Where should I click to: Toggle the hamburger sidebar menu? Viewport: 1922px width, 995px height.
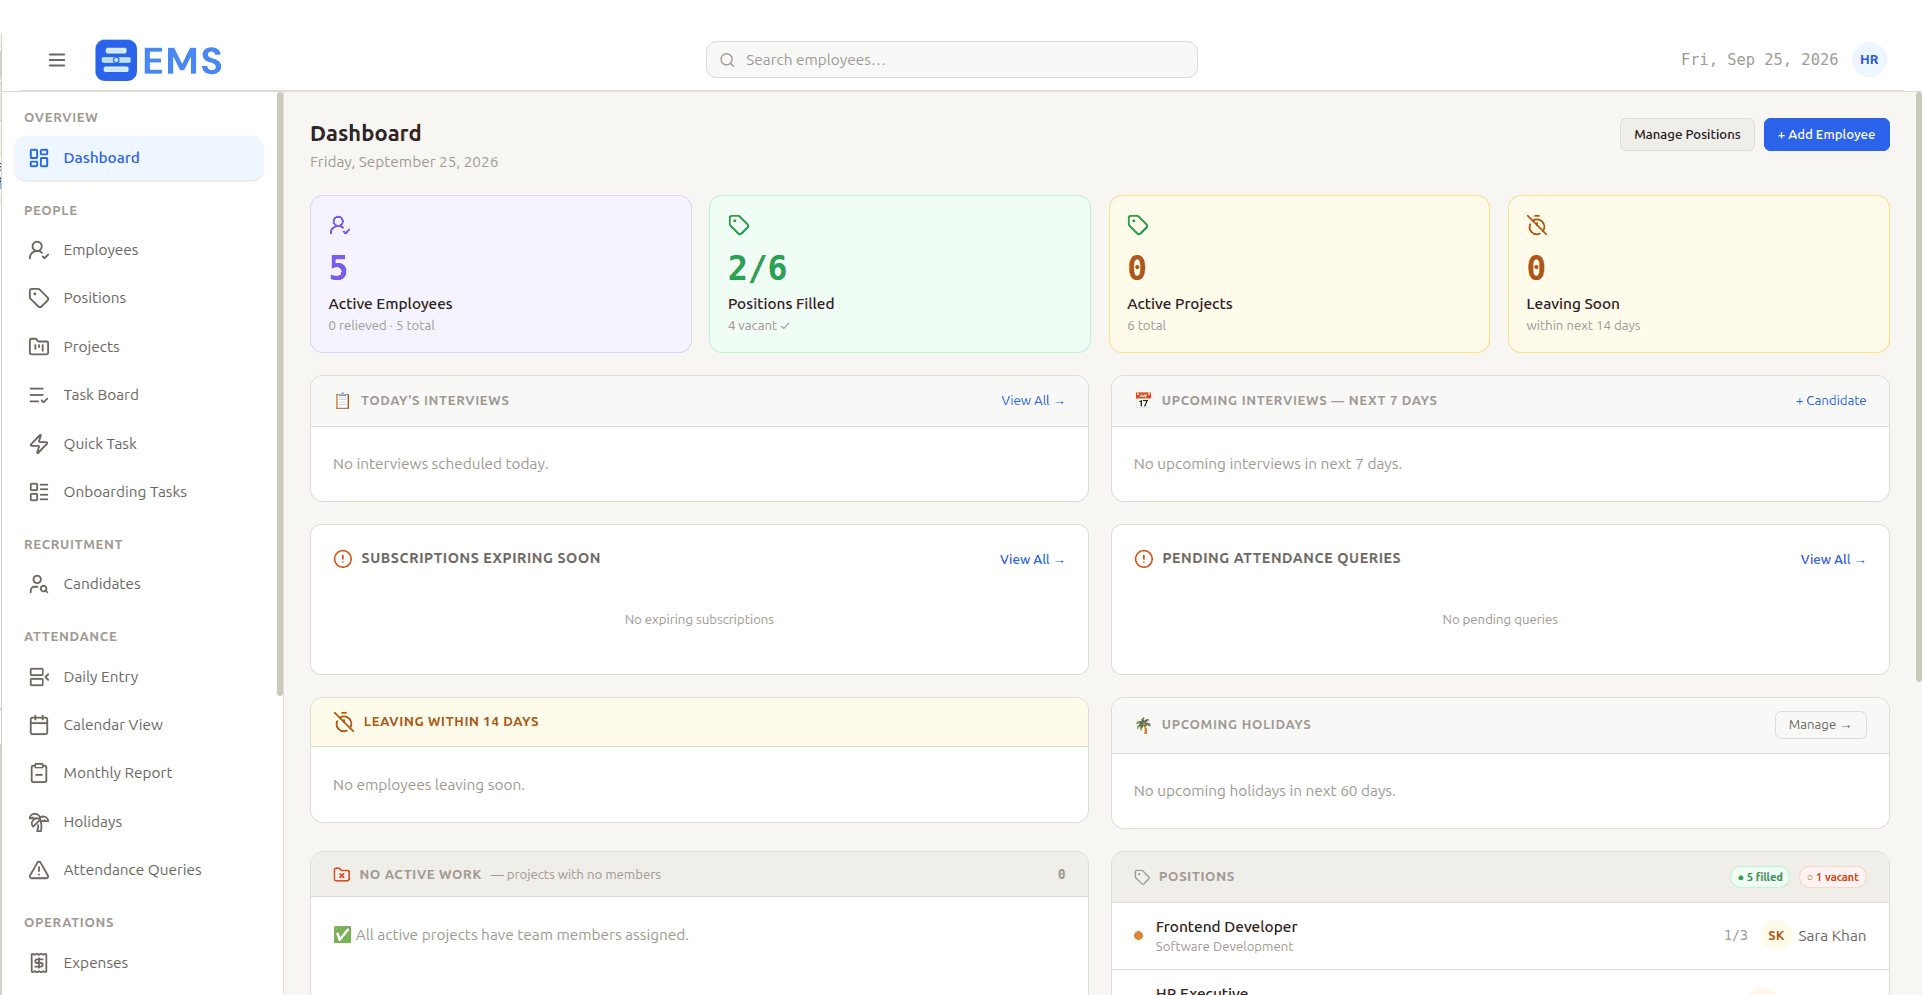pyautogui.click(x=57, y=60)
